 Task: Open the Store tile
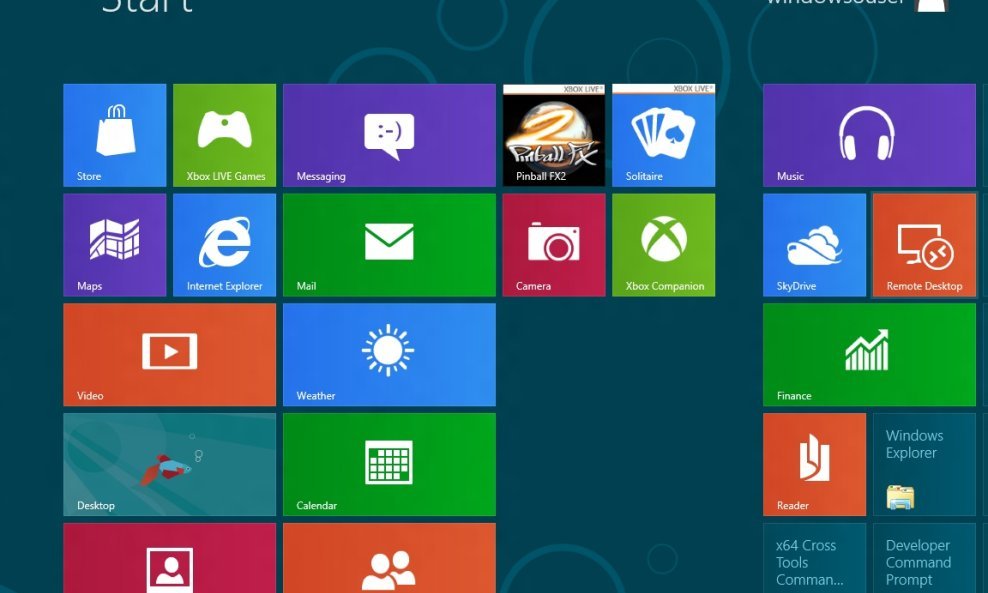click(114, 135)
